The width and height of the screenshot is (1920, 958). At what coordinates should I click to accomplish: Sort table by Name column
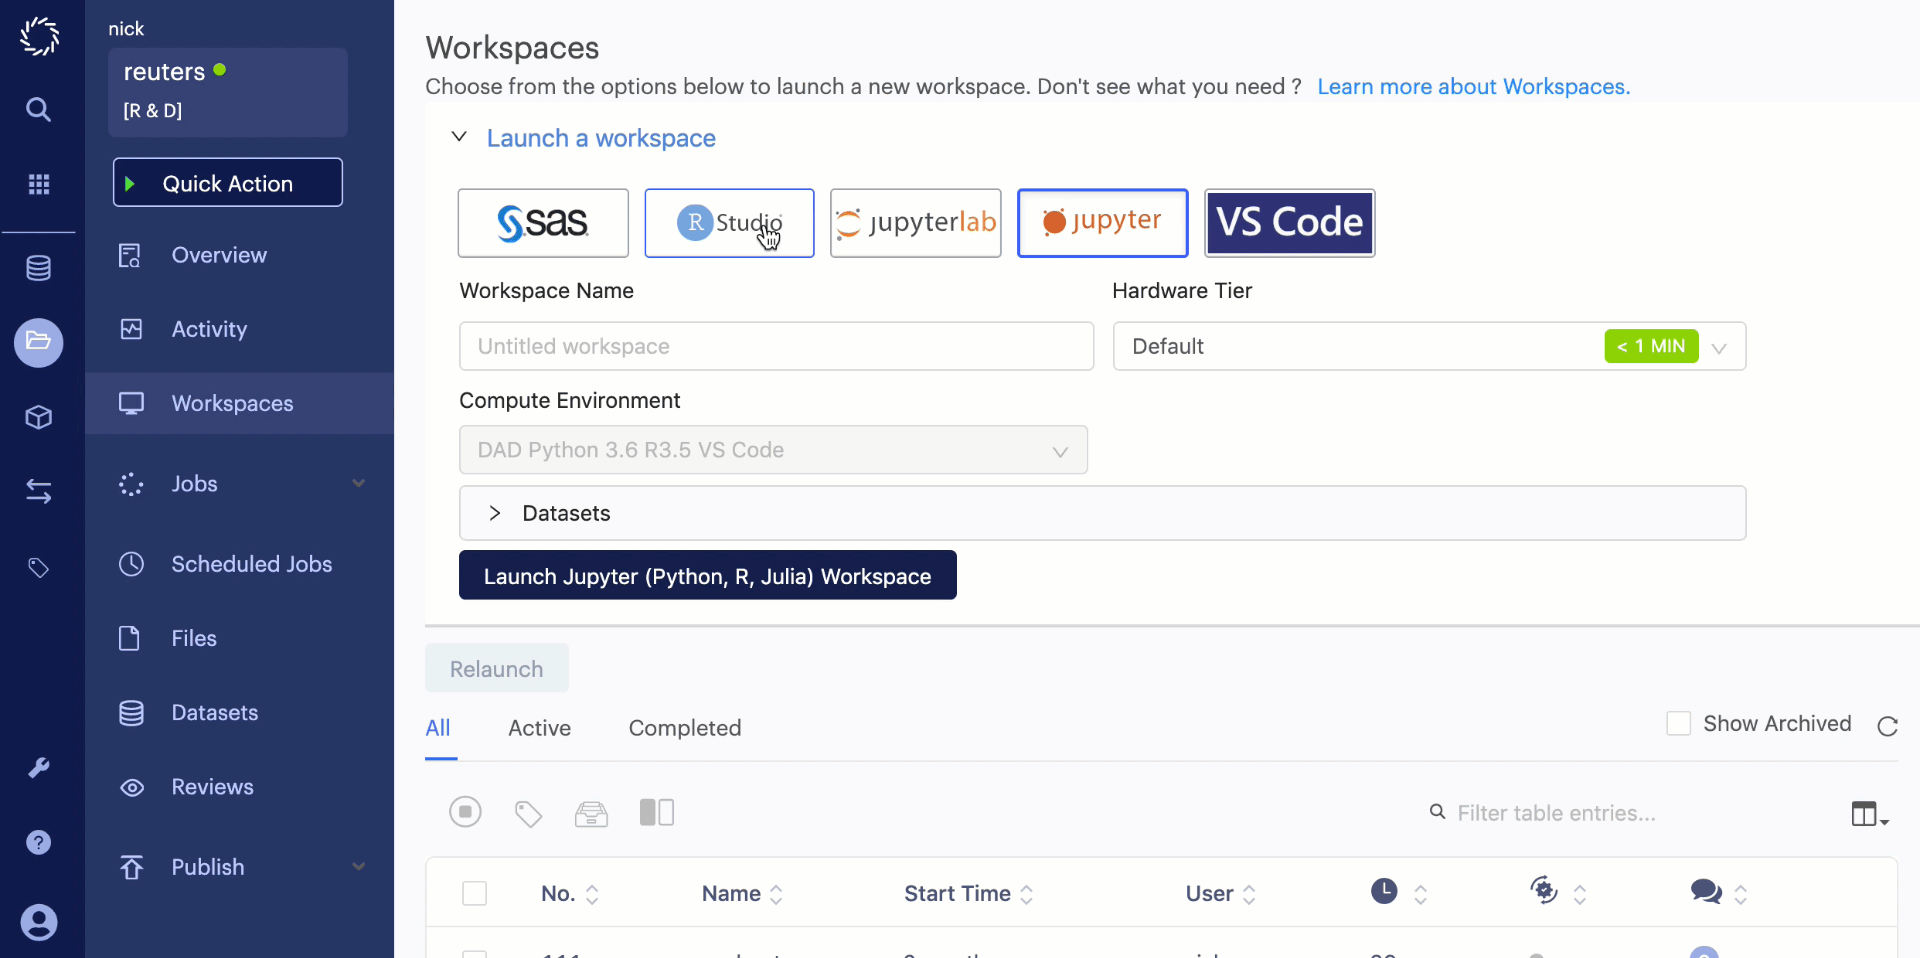click(742, 893)
